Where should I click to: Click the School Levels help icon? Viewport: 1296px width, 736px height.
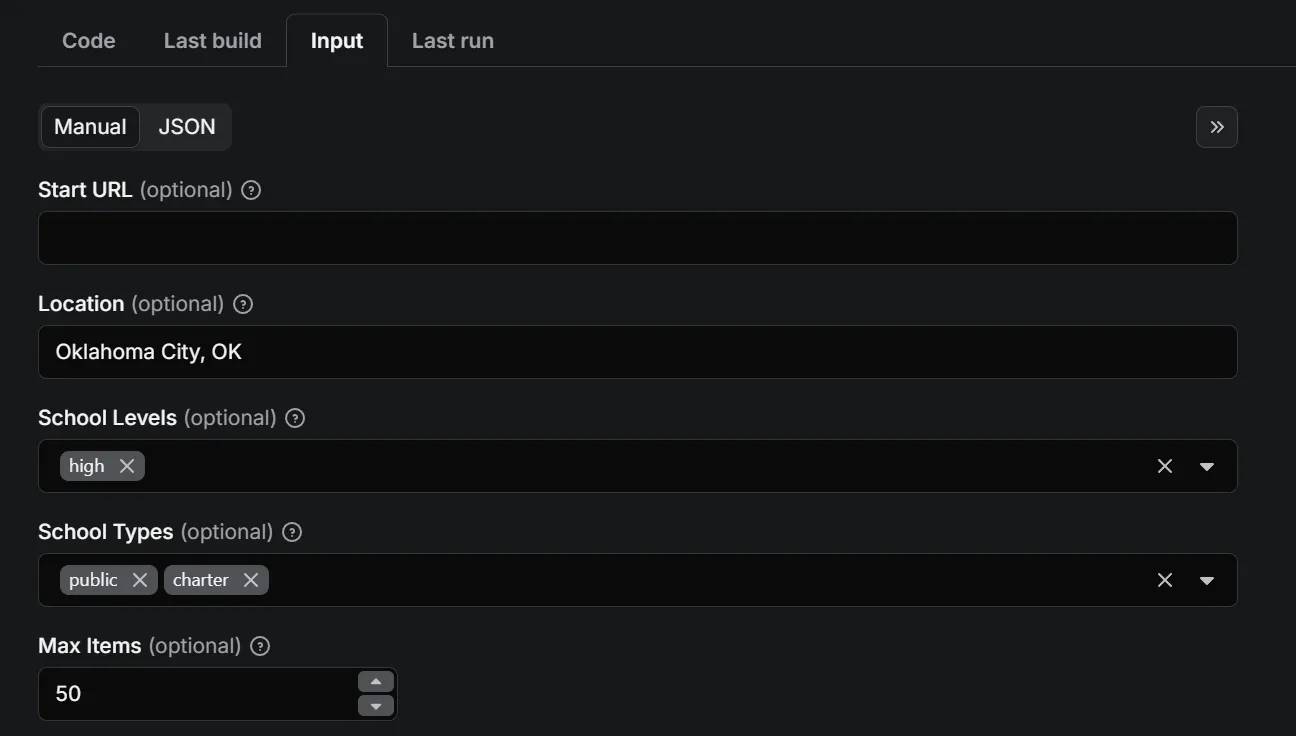coord(295,418)
